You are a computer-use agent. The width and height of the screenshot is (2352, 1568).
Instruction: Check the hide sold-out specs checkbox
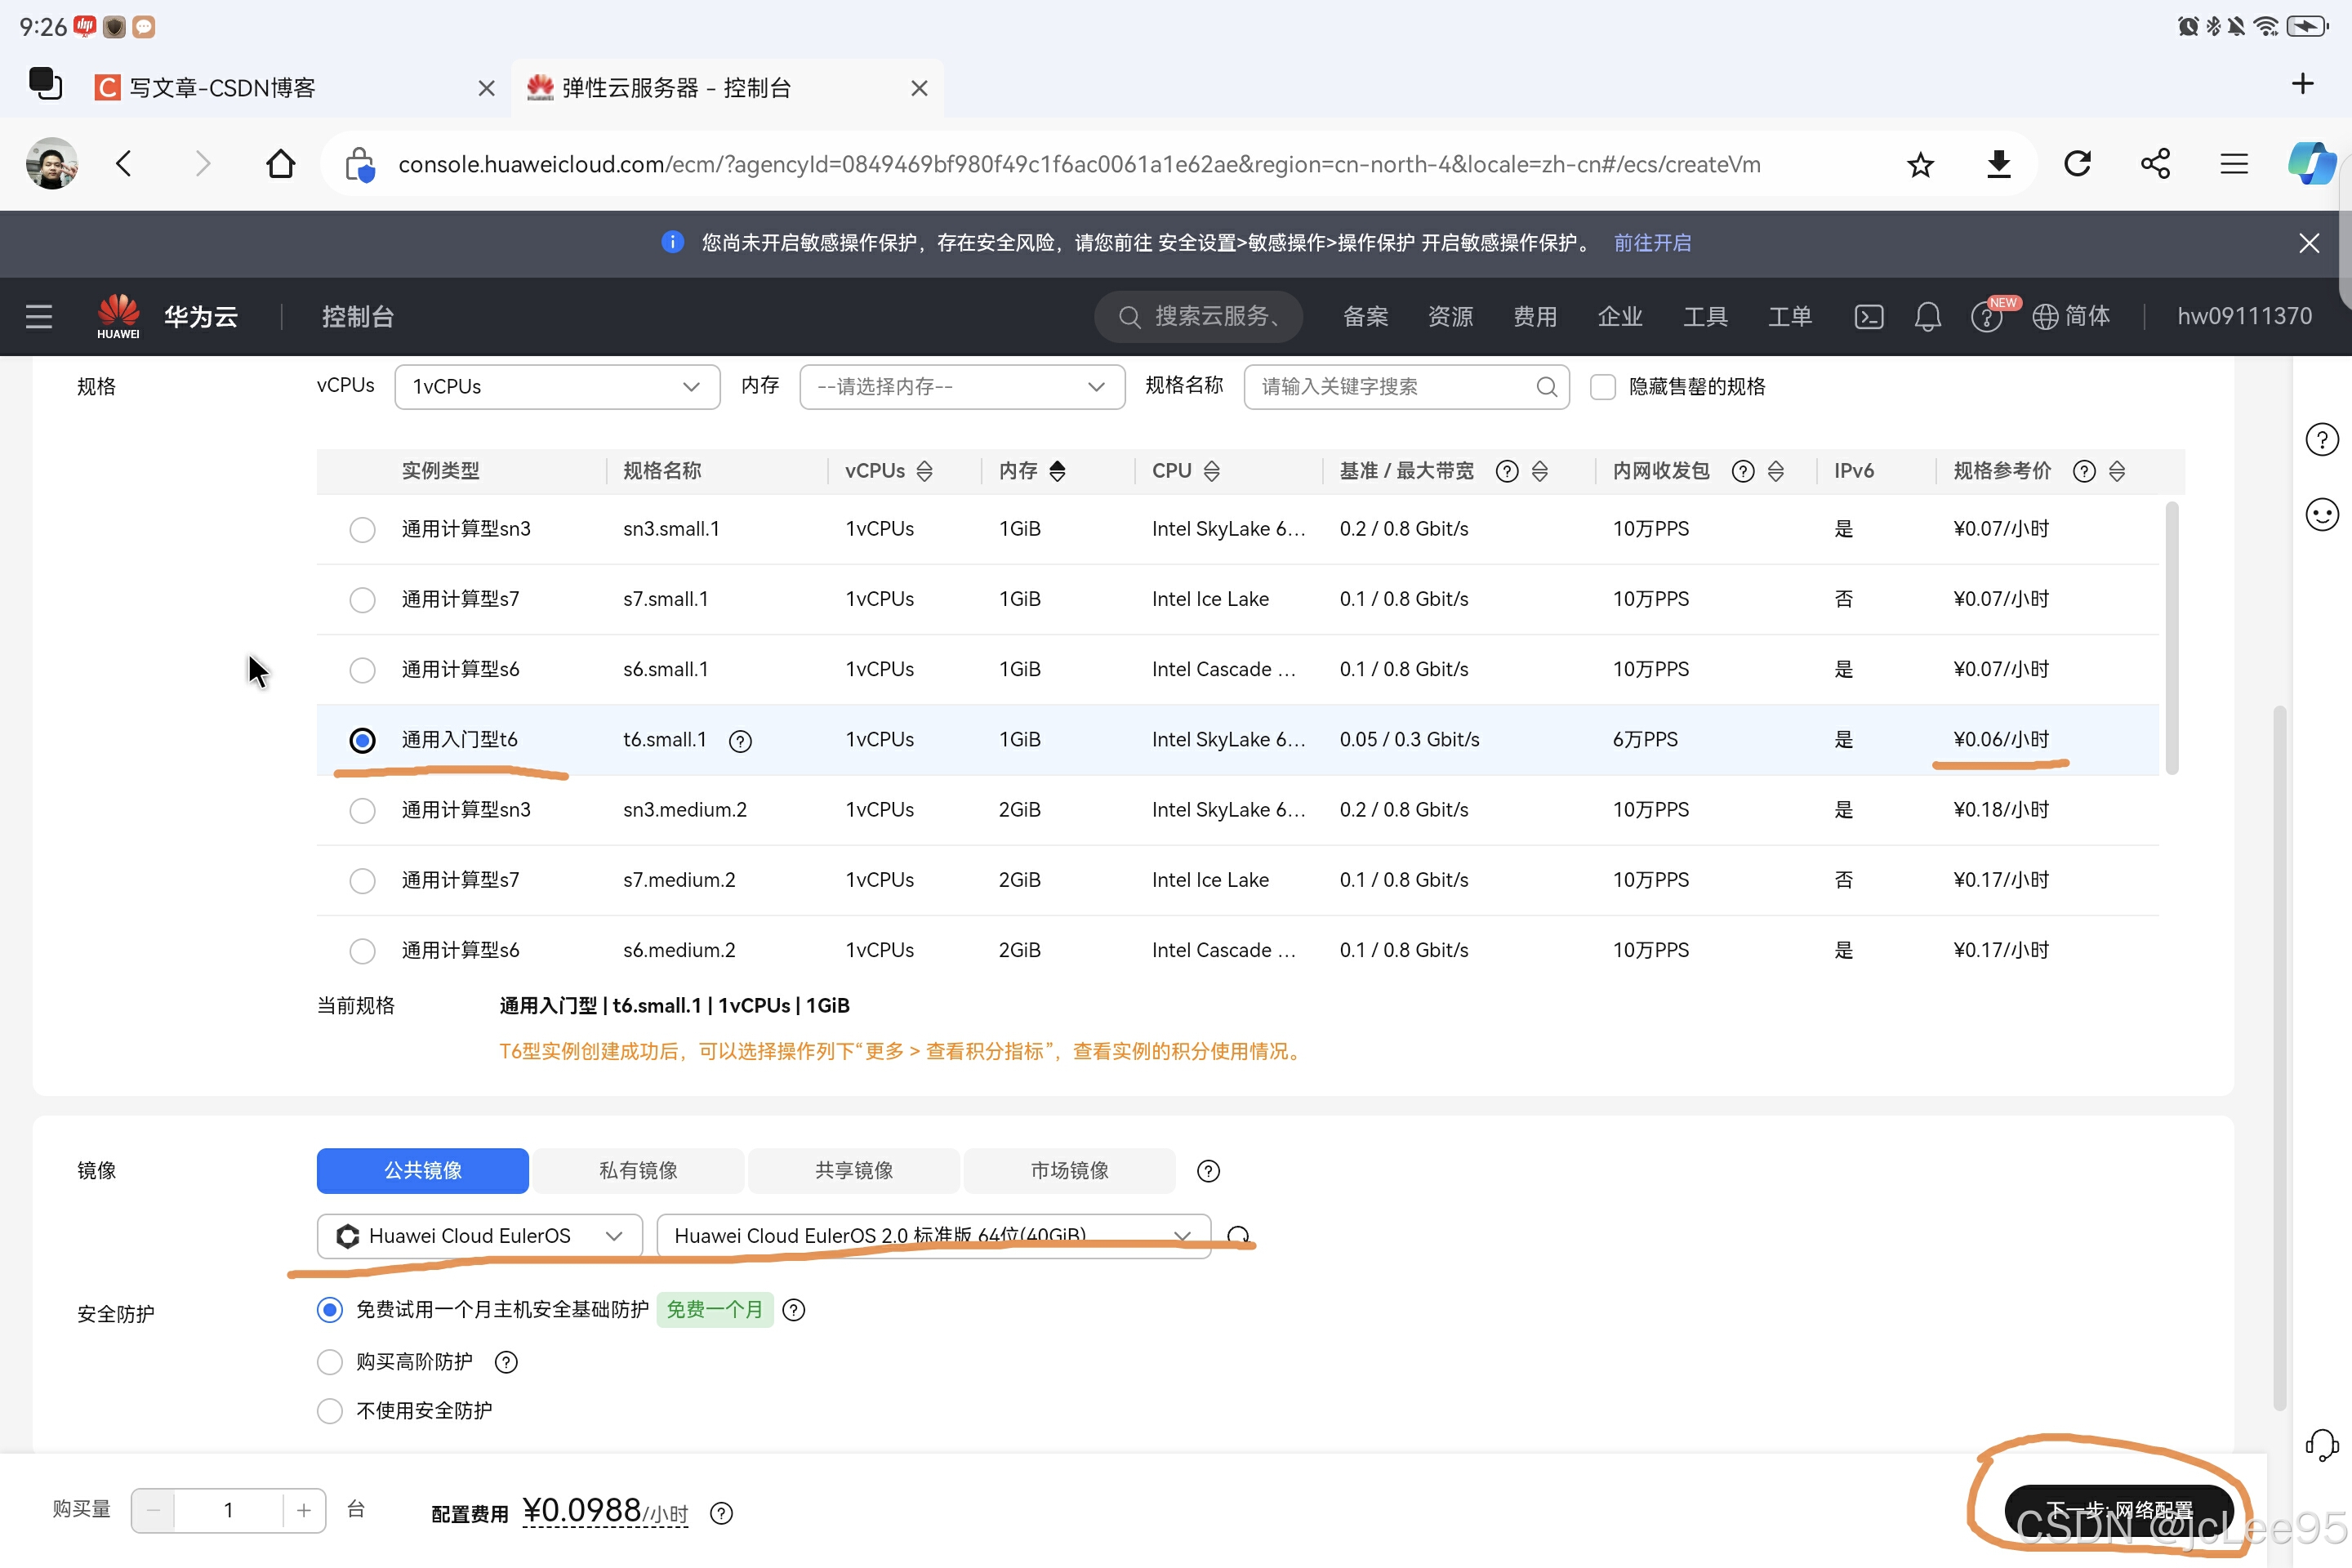(1602, 387)
